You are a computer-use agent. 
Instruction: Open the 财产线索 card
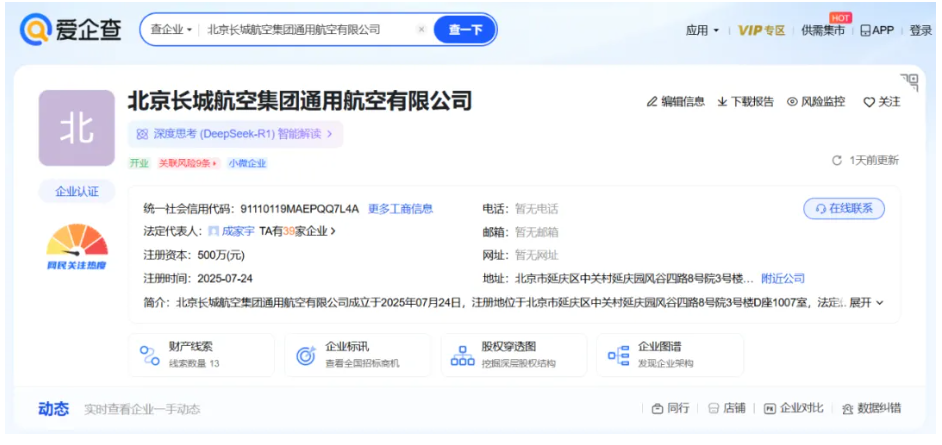tap(201, 354)
